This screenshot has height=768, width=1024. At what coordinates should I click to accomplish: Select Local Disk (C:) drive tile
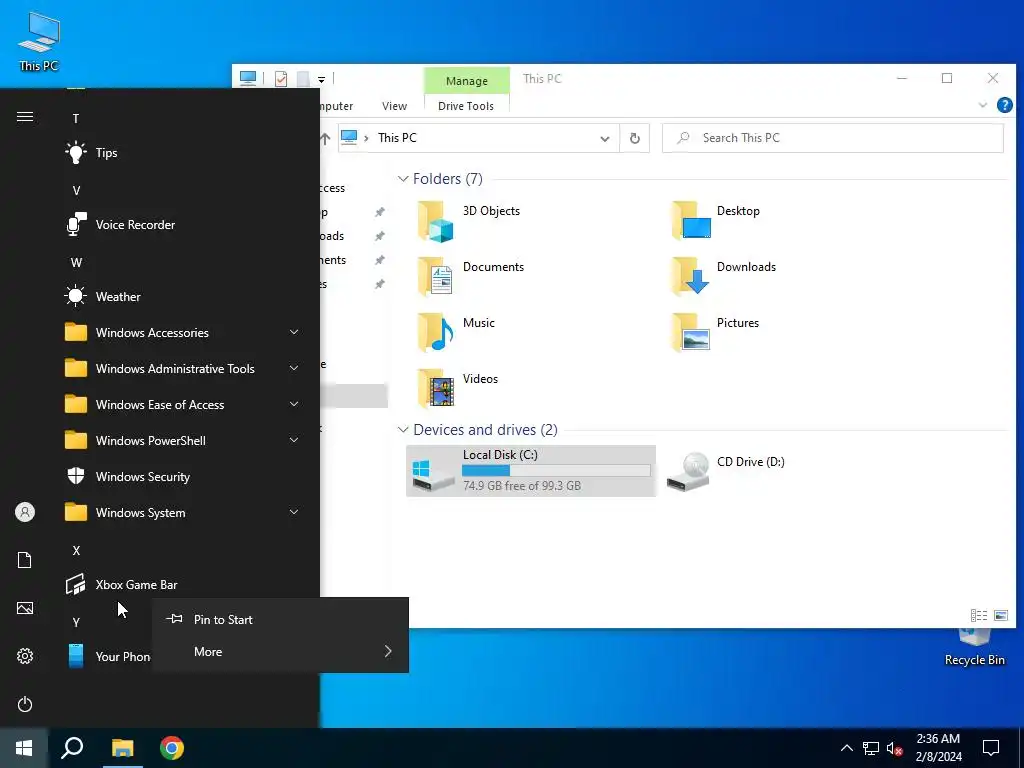[531, 471]
